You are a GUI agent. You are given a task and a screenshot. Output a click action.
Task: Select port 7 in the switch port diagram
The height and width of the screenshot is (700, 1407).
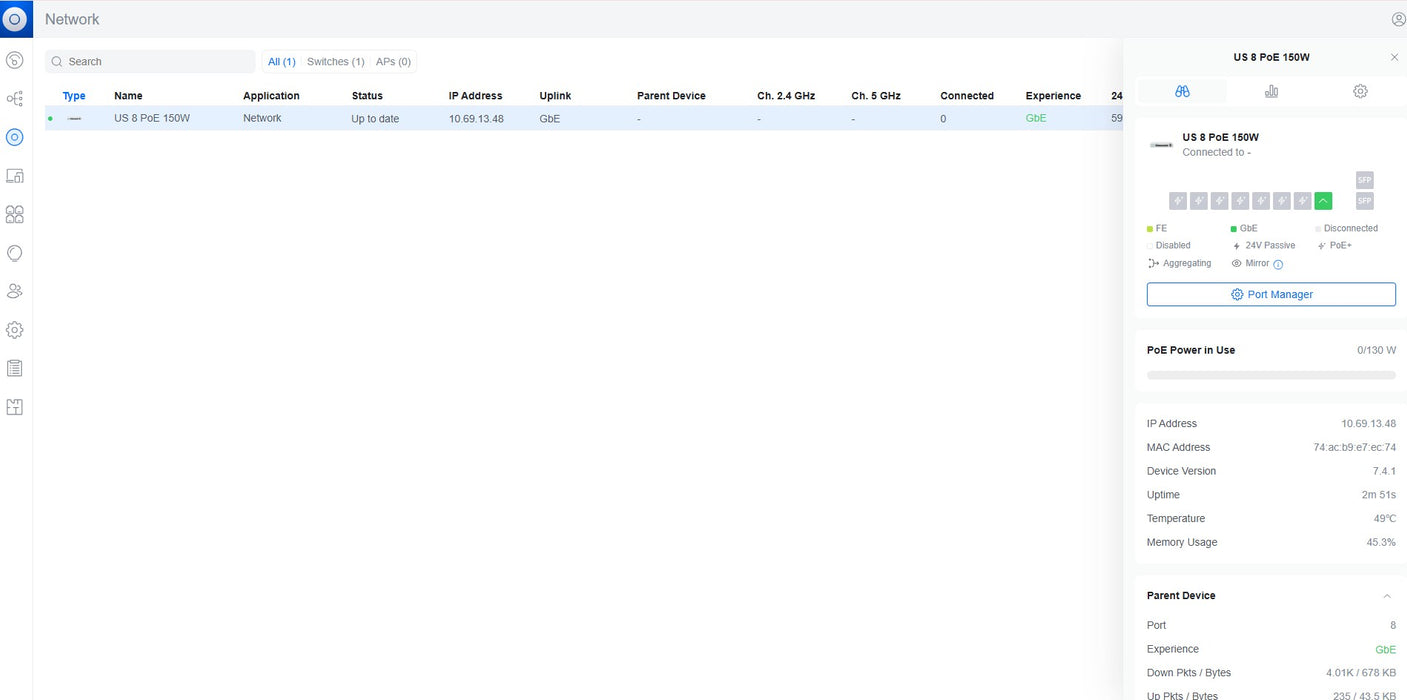click(x=1302, y=201)
